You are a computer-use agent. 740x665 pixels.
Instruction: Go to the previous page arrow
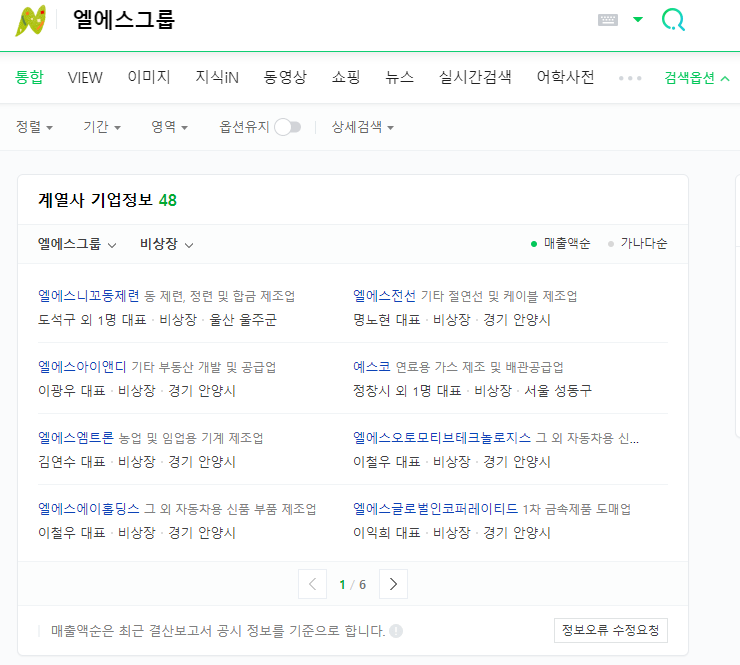click(312, 584)
